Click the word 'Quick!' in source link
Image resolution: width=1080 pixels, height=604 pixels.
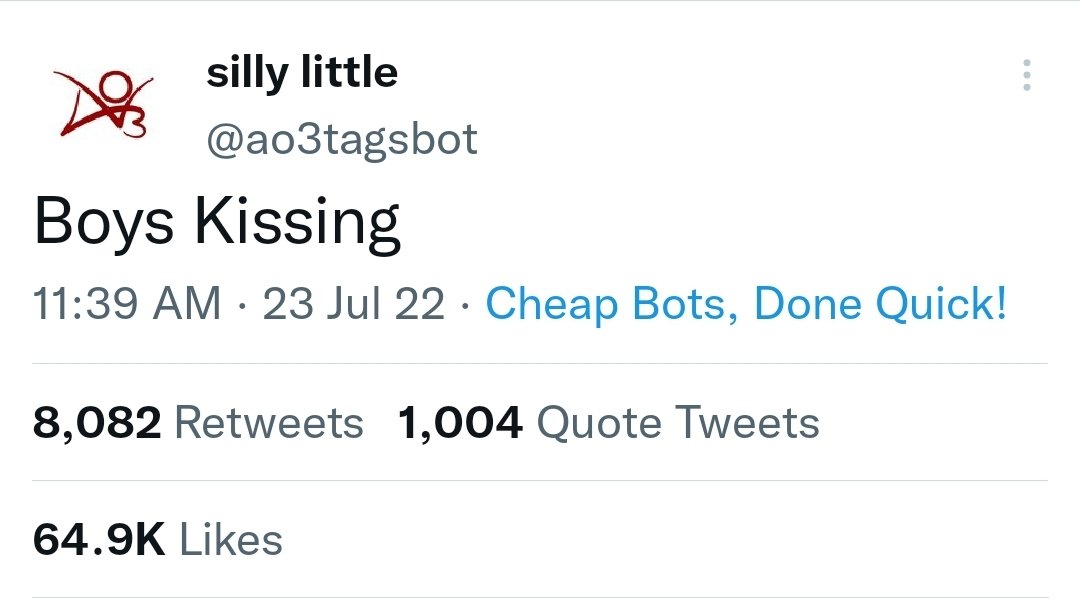(x=941, y=303)
